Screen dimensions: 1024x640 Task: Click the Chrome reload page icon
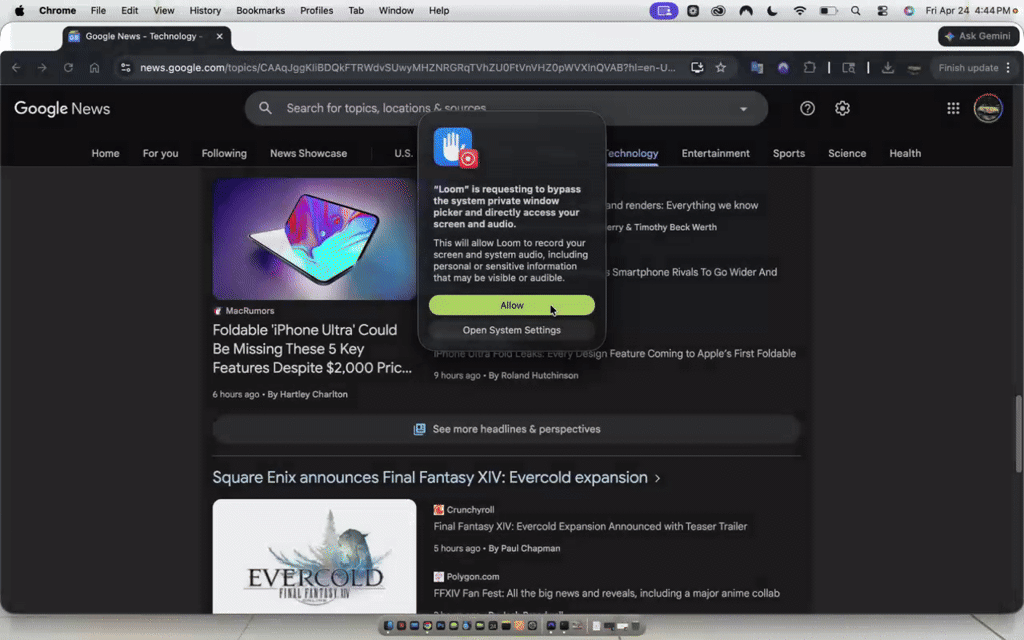click(x=68, y=68)
